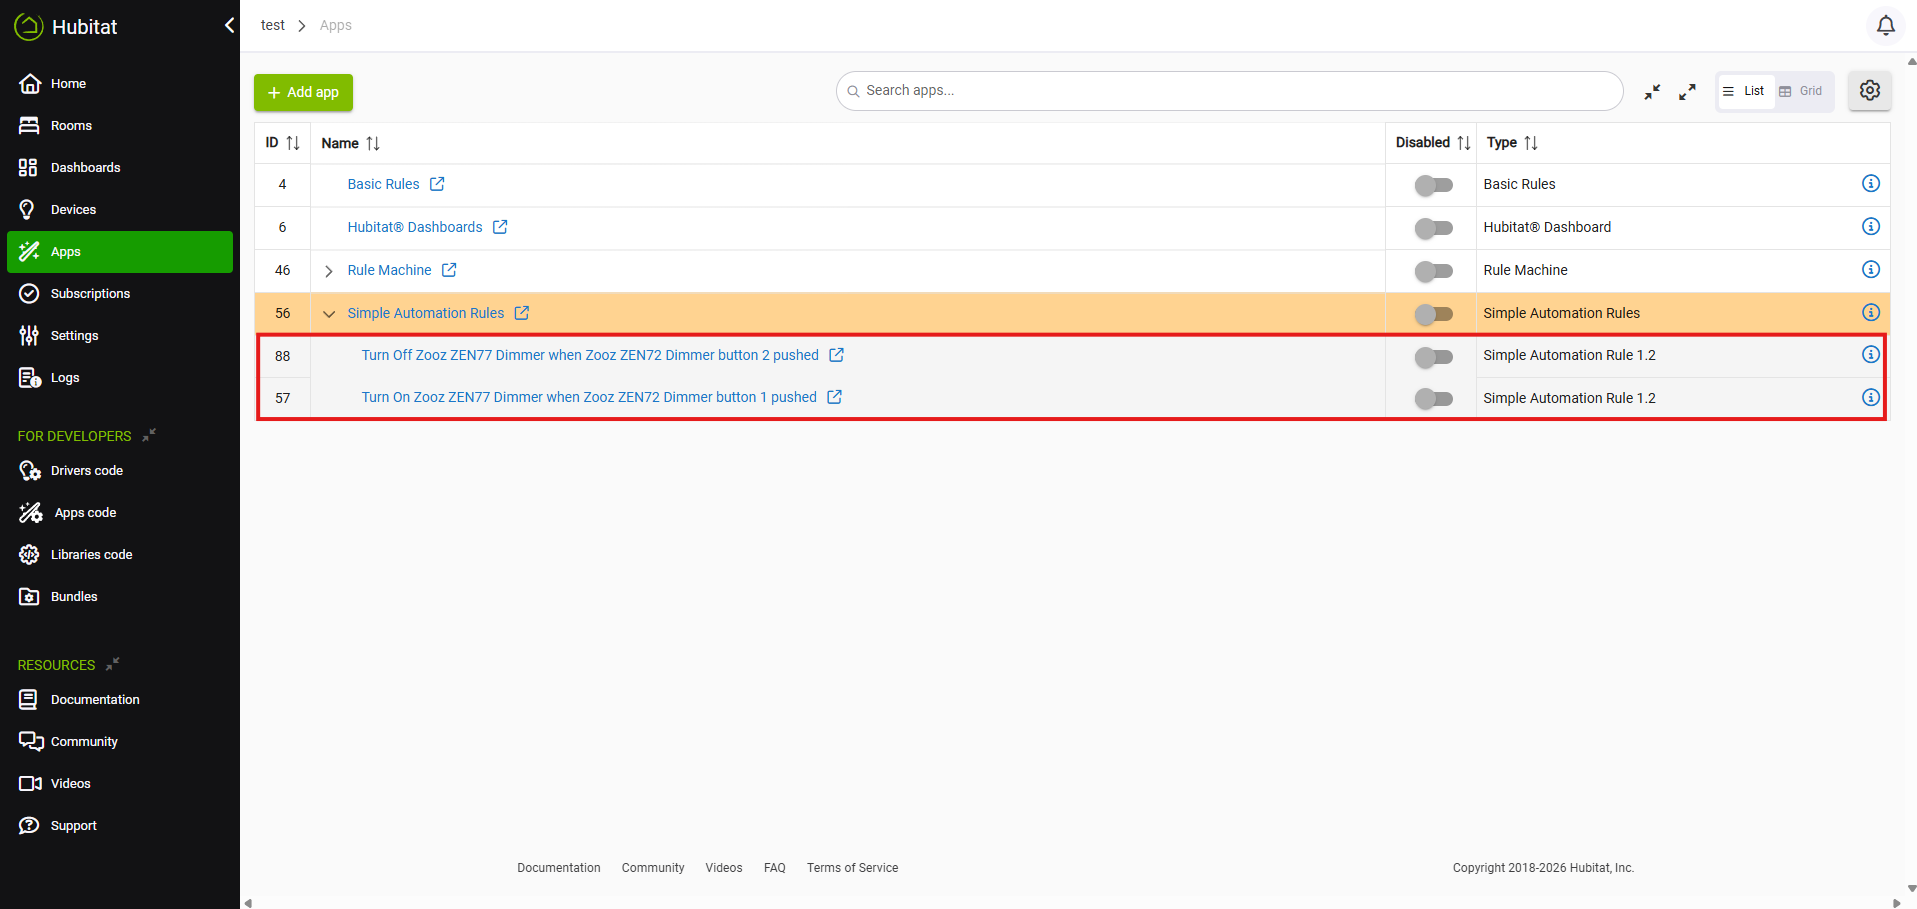Toggle disabled switch for Basic Rules

[1433, 185]
